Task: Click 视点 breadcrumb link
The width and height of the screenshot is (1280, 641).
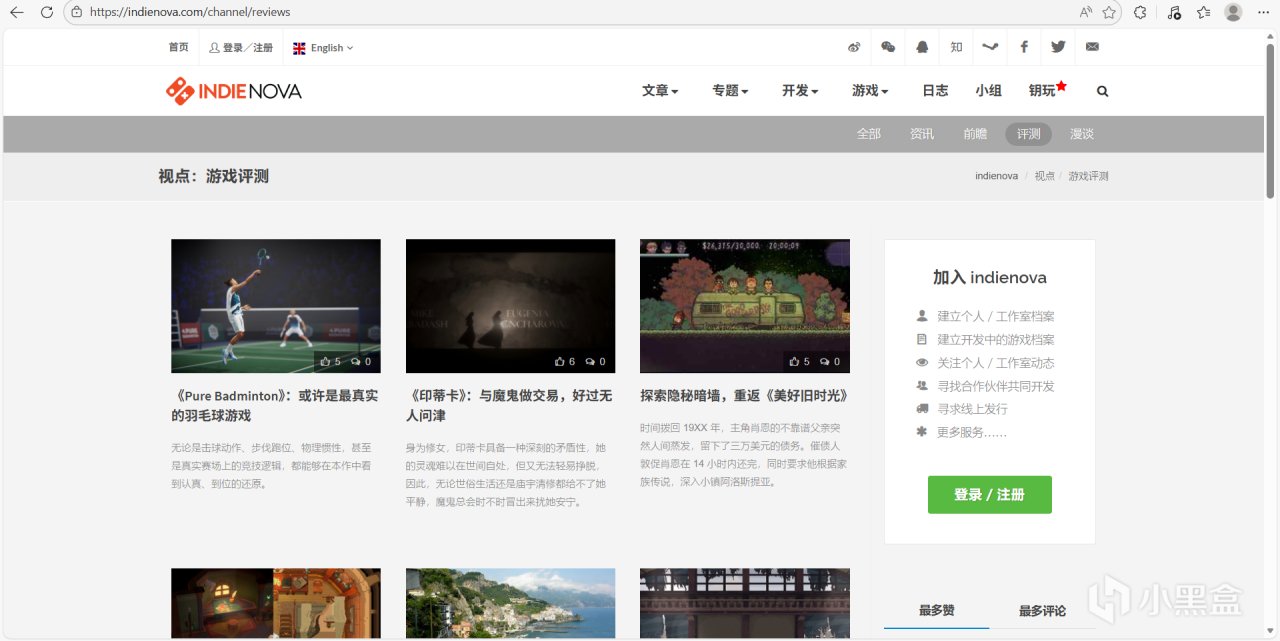Action: click(1045, 176)
